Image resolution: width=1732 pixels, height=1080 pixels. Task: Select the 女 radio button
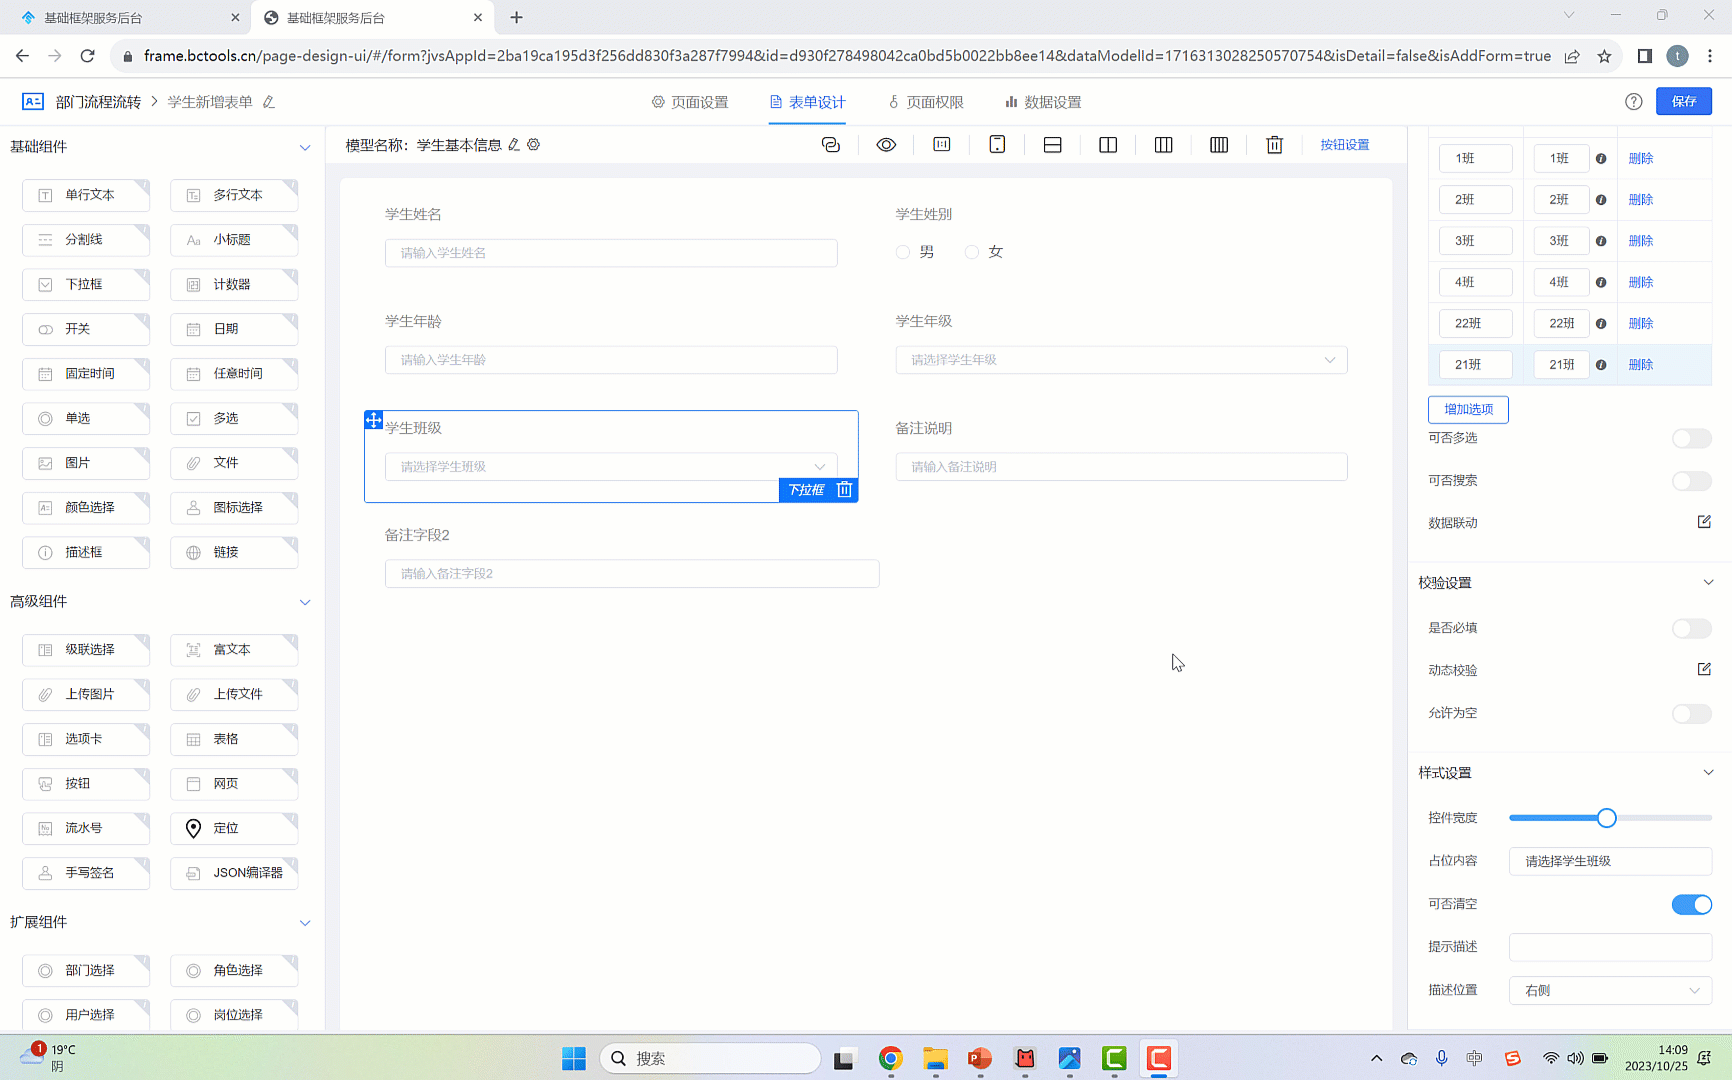coord(972,252)
